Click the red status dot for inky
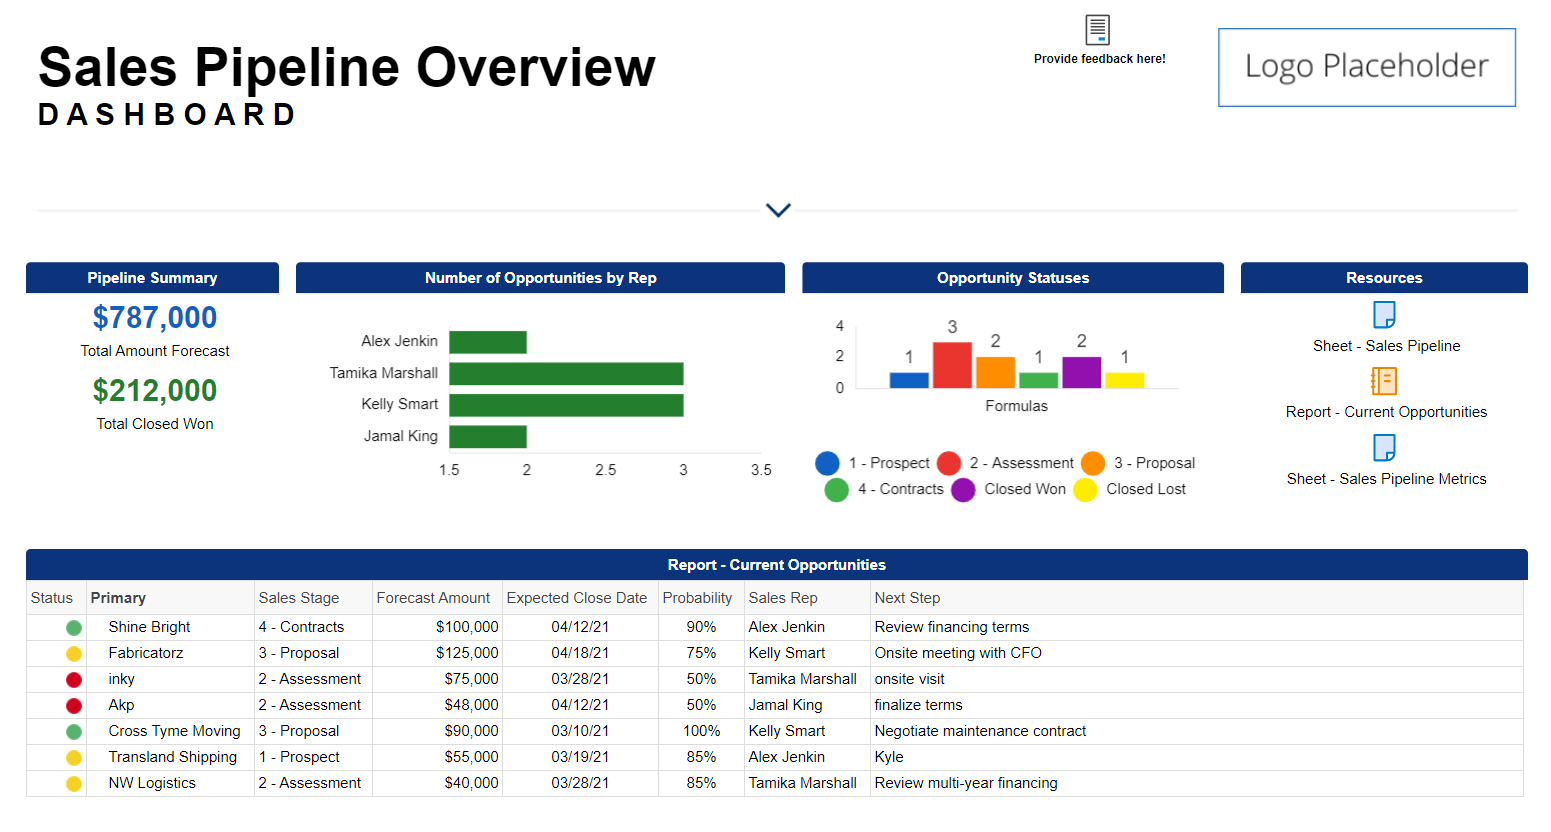This screenshot has height=832, width=1551. point(74,680)
